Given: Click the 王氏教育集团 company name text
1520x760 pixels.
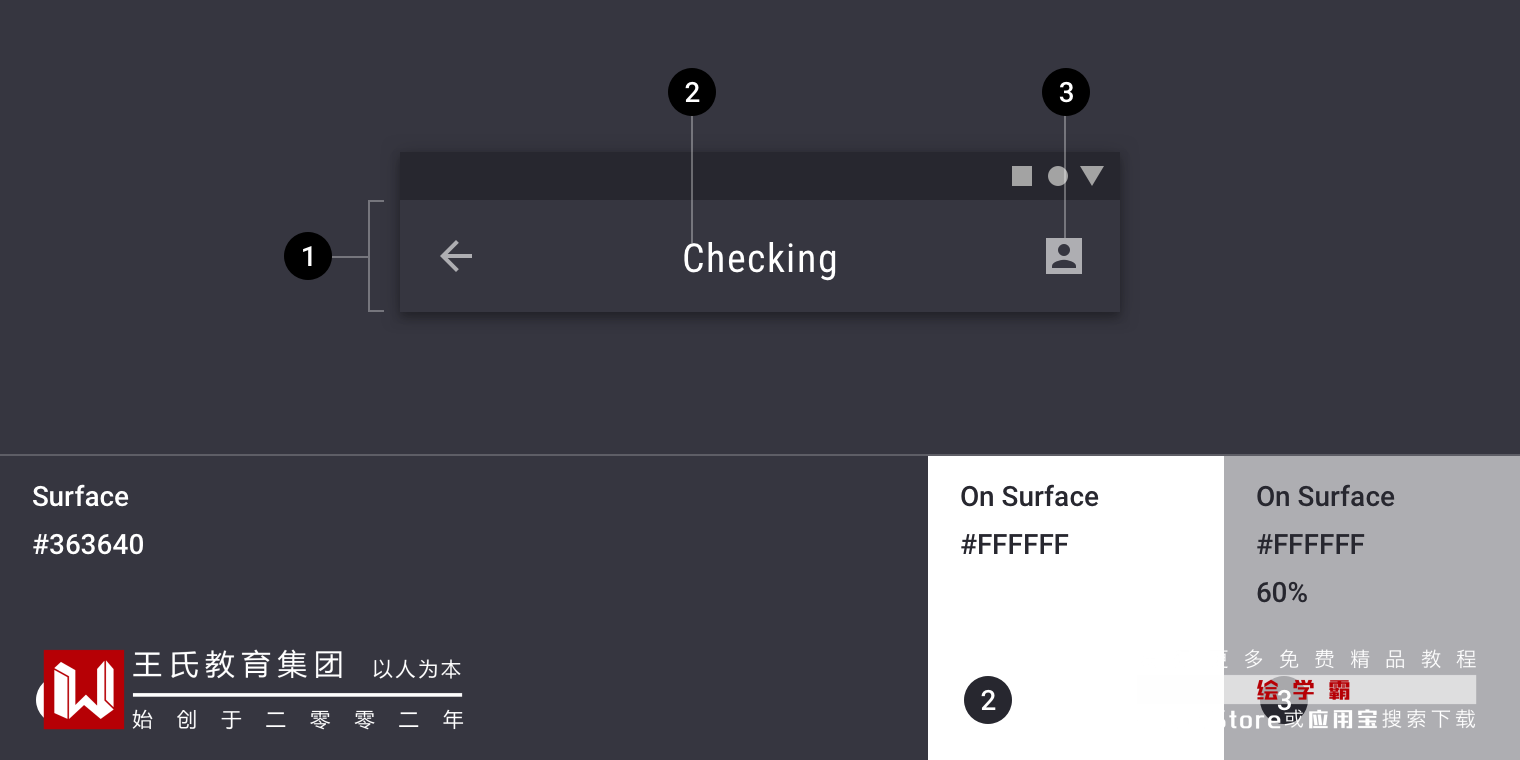Looking at the screenshot, I should [x=239, y=665].
